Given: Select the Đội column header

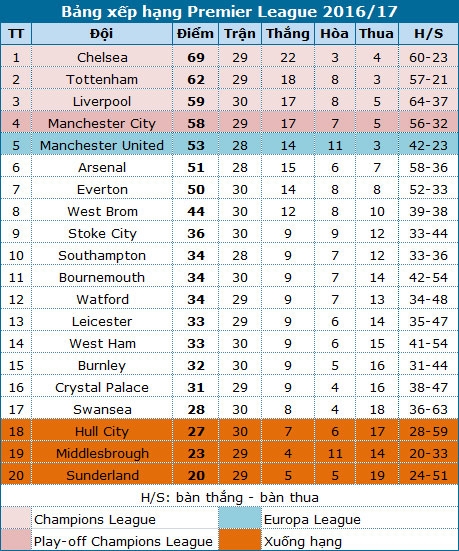Looking at the screenshot, I should [102, 34].
